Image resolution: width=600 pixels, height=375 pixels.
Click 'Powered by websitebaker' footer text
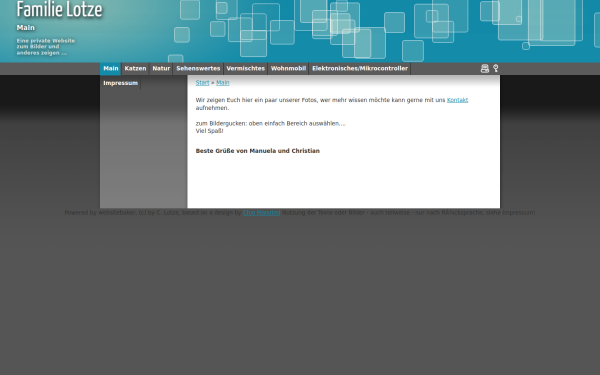point(99,213)
